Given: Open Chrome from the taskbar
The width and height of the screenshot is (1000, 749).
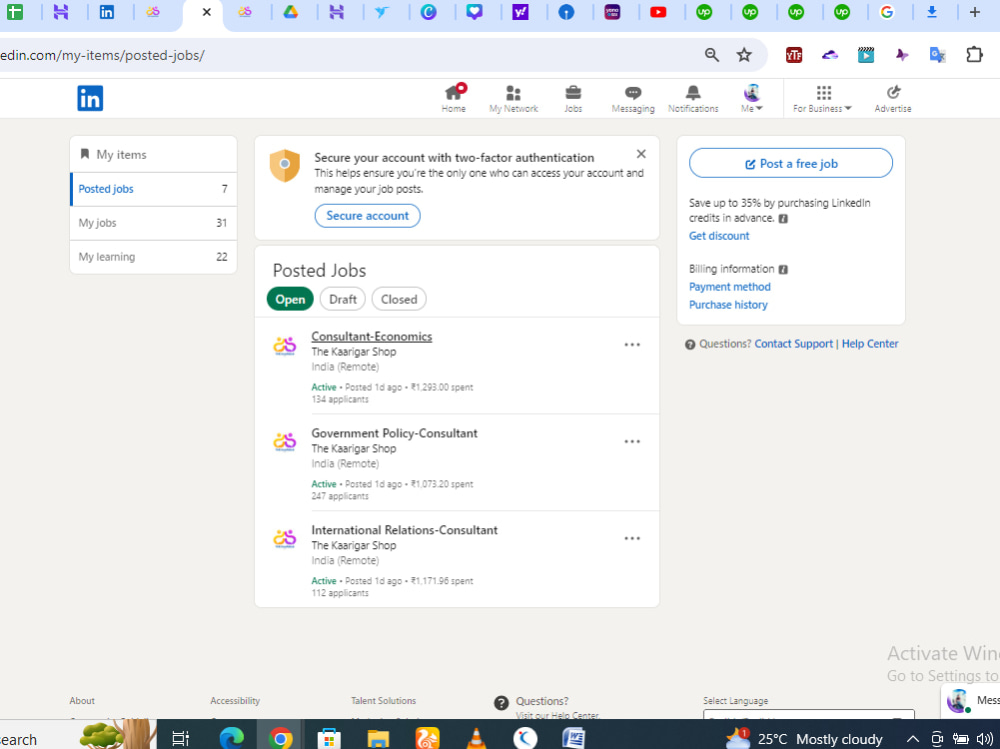Looking at the screenshot, I should [x=280, y=739].
